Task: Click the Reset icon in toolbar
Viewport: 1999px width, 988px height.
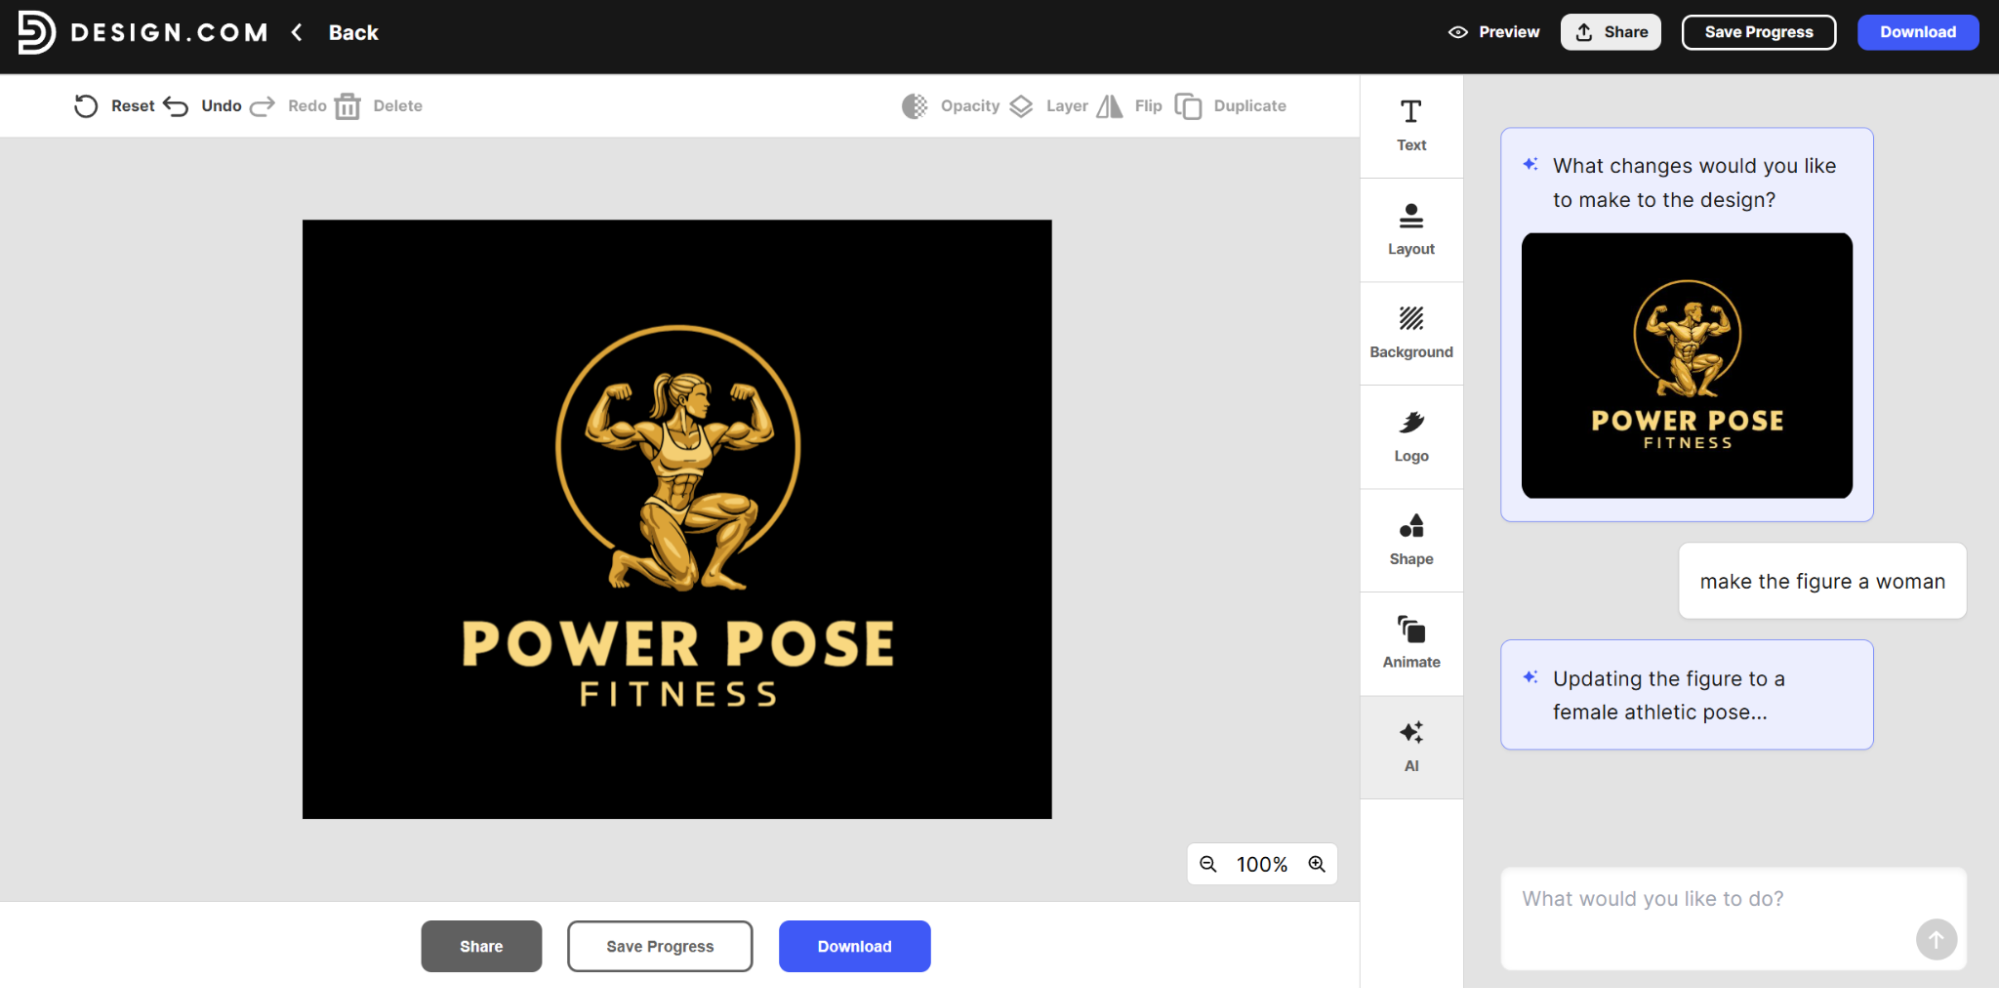Action: click(86, 106)
